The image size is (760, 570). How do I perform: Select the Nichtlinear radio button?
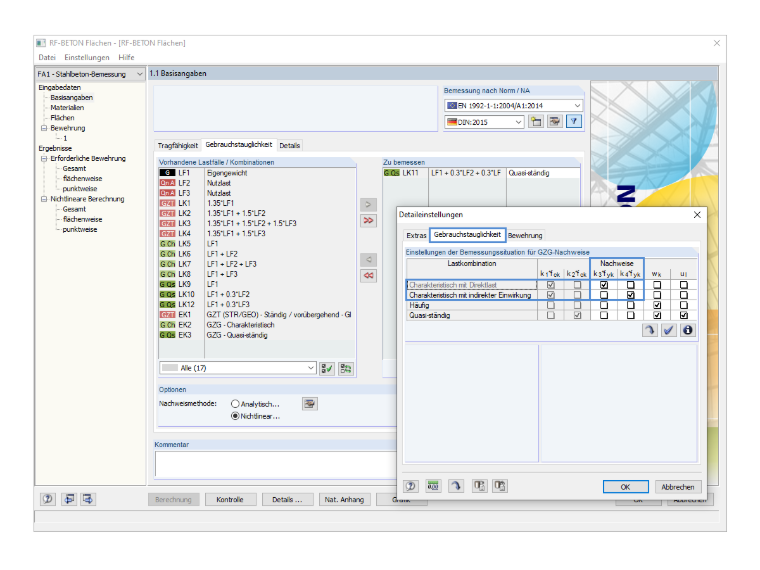click(235, 416)
